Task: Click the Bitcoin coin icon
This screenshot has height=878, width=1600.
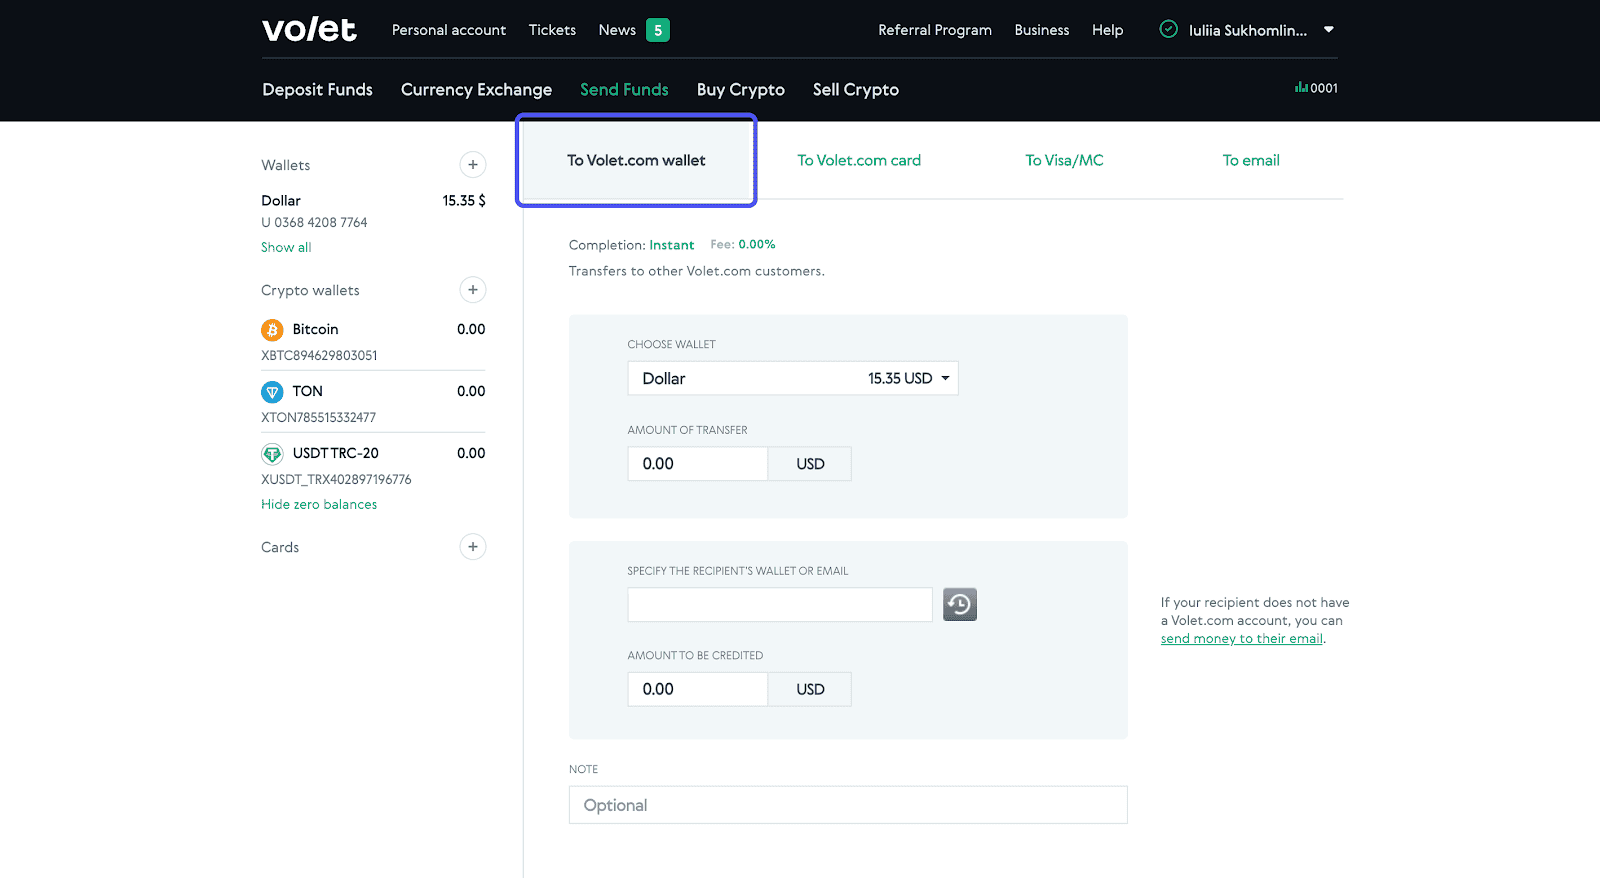Action: tap(272, 330)
